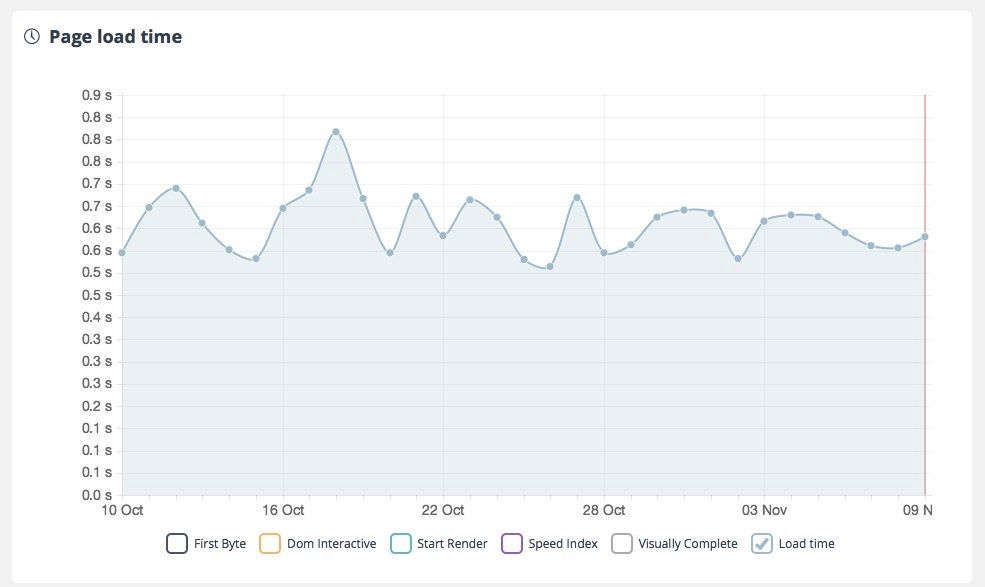Enable the First Byte checkbox
The height and width of the screenshot is (587, 985).
tap(177, 544)
